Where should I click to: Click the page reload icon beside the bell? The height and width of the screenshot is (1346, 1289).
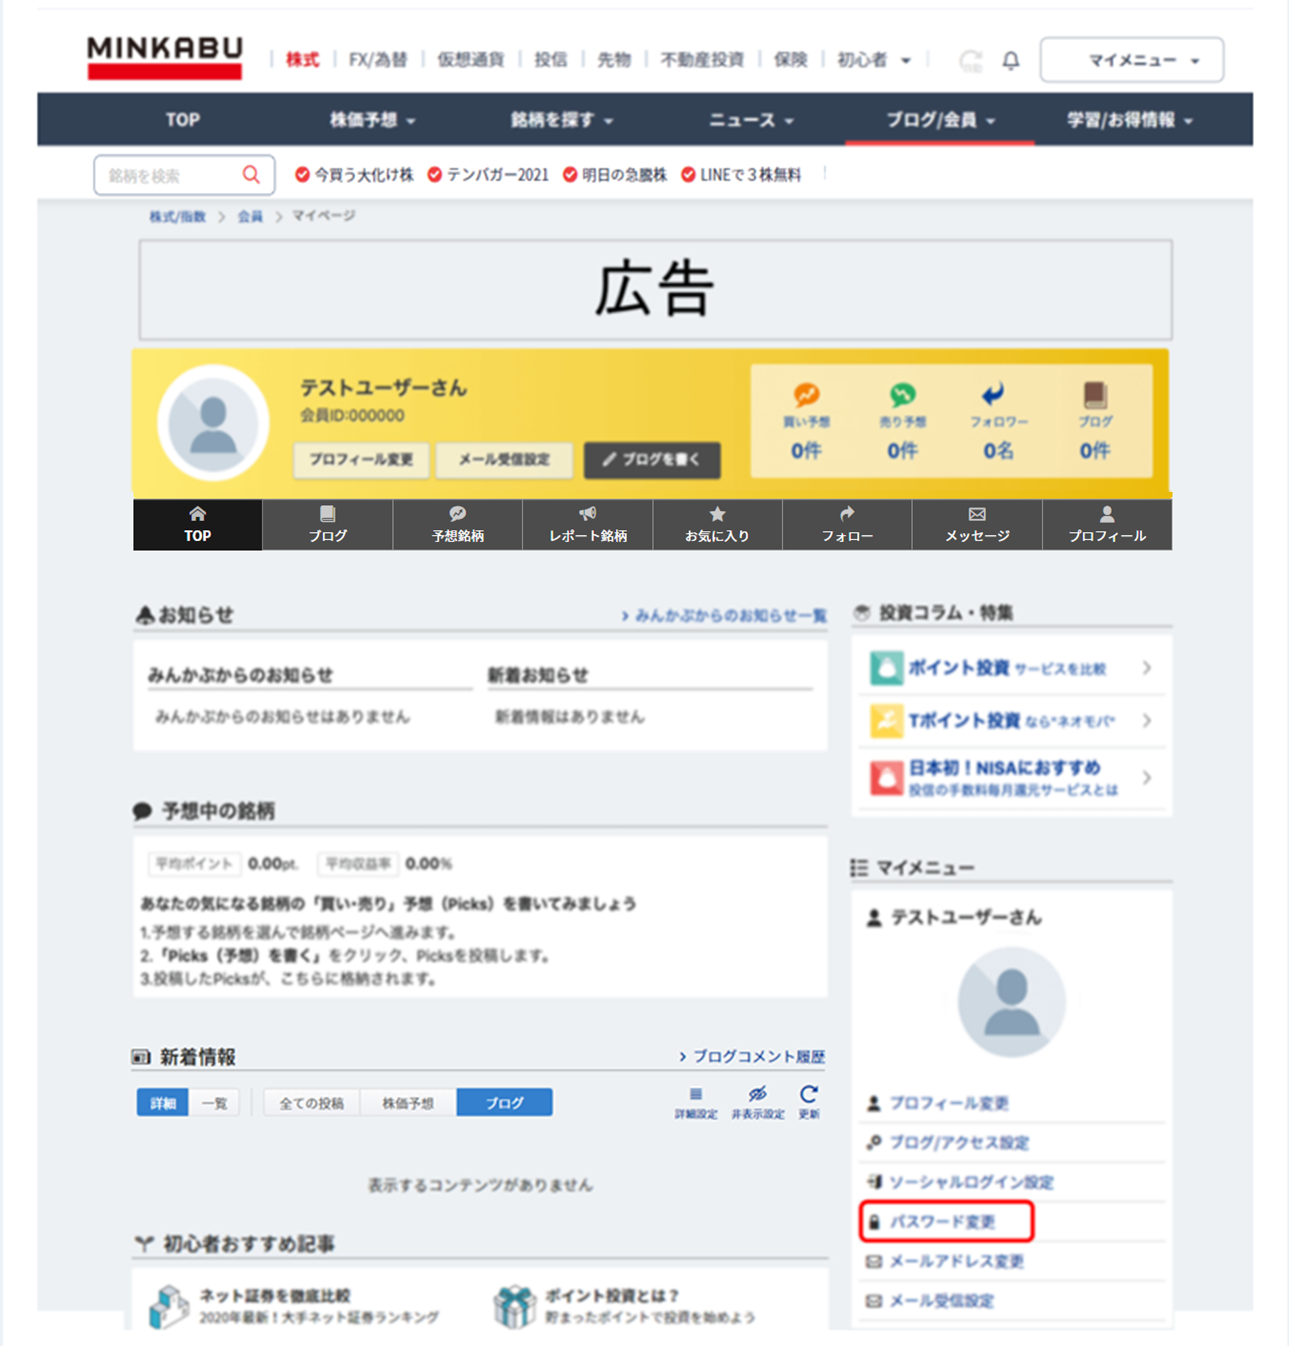[x=970, y=61]
